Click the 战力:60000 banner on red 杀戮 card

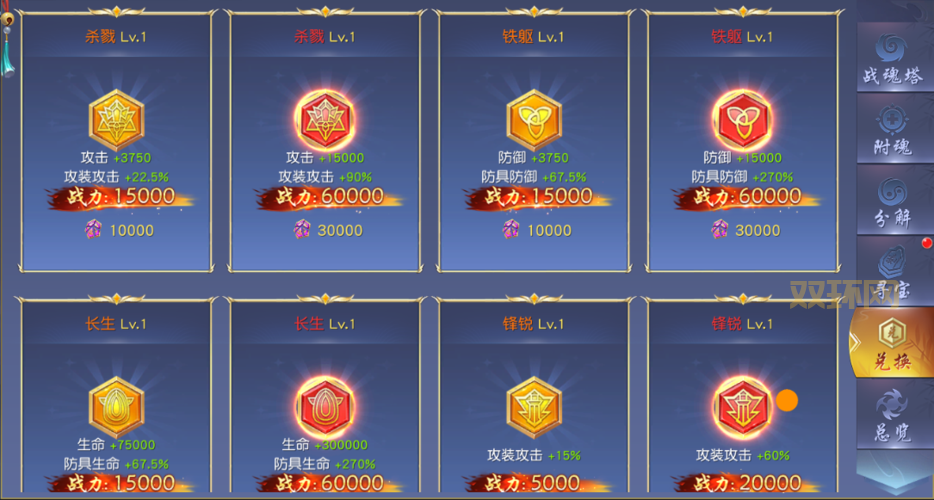328,197
